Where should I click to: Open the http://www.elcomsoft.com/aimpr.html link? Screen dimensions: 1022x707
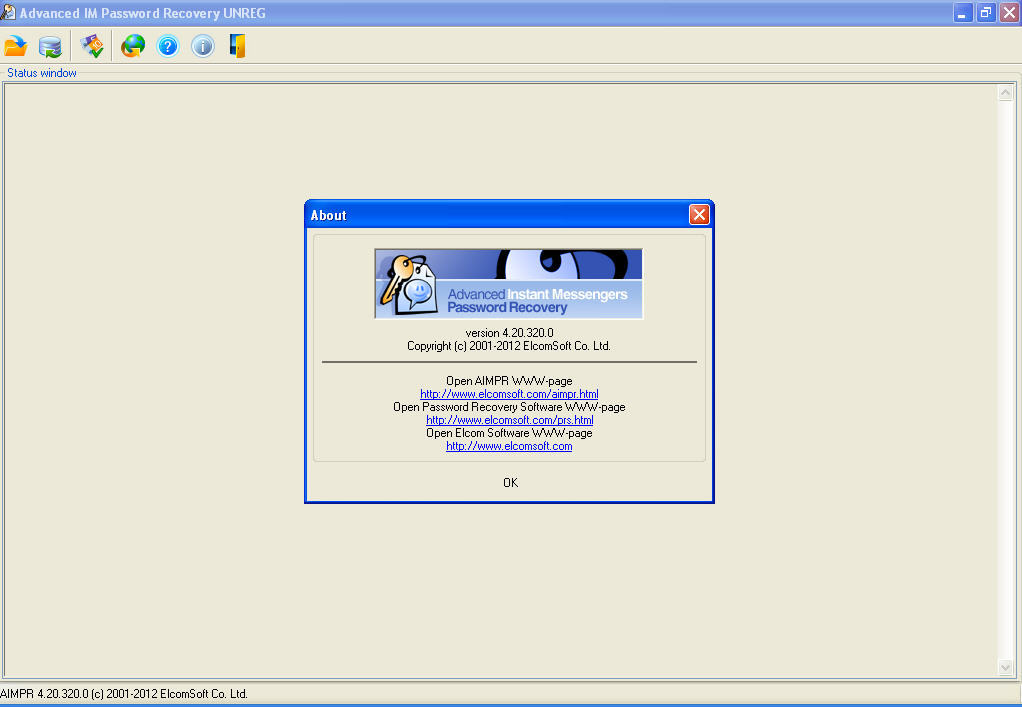click(x=509, y=394)
